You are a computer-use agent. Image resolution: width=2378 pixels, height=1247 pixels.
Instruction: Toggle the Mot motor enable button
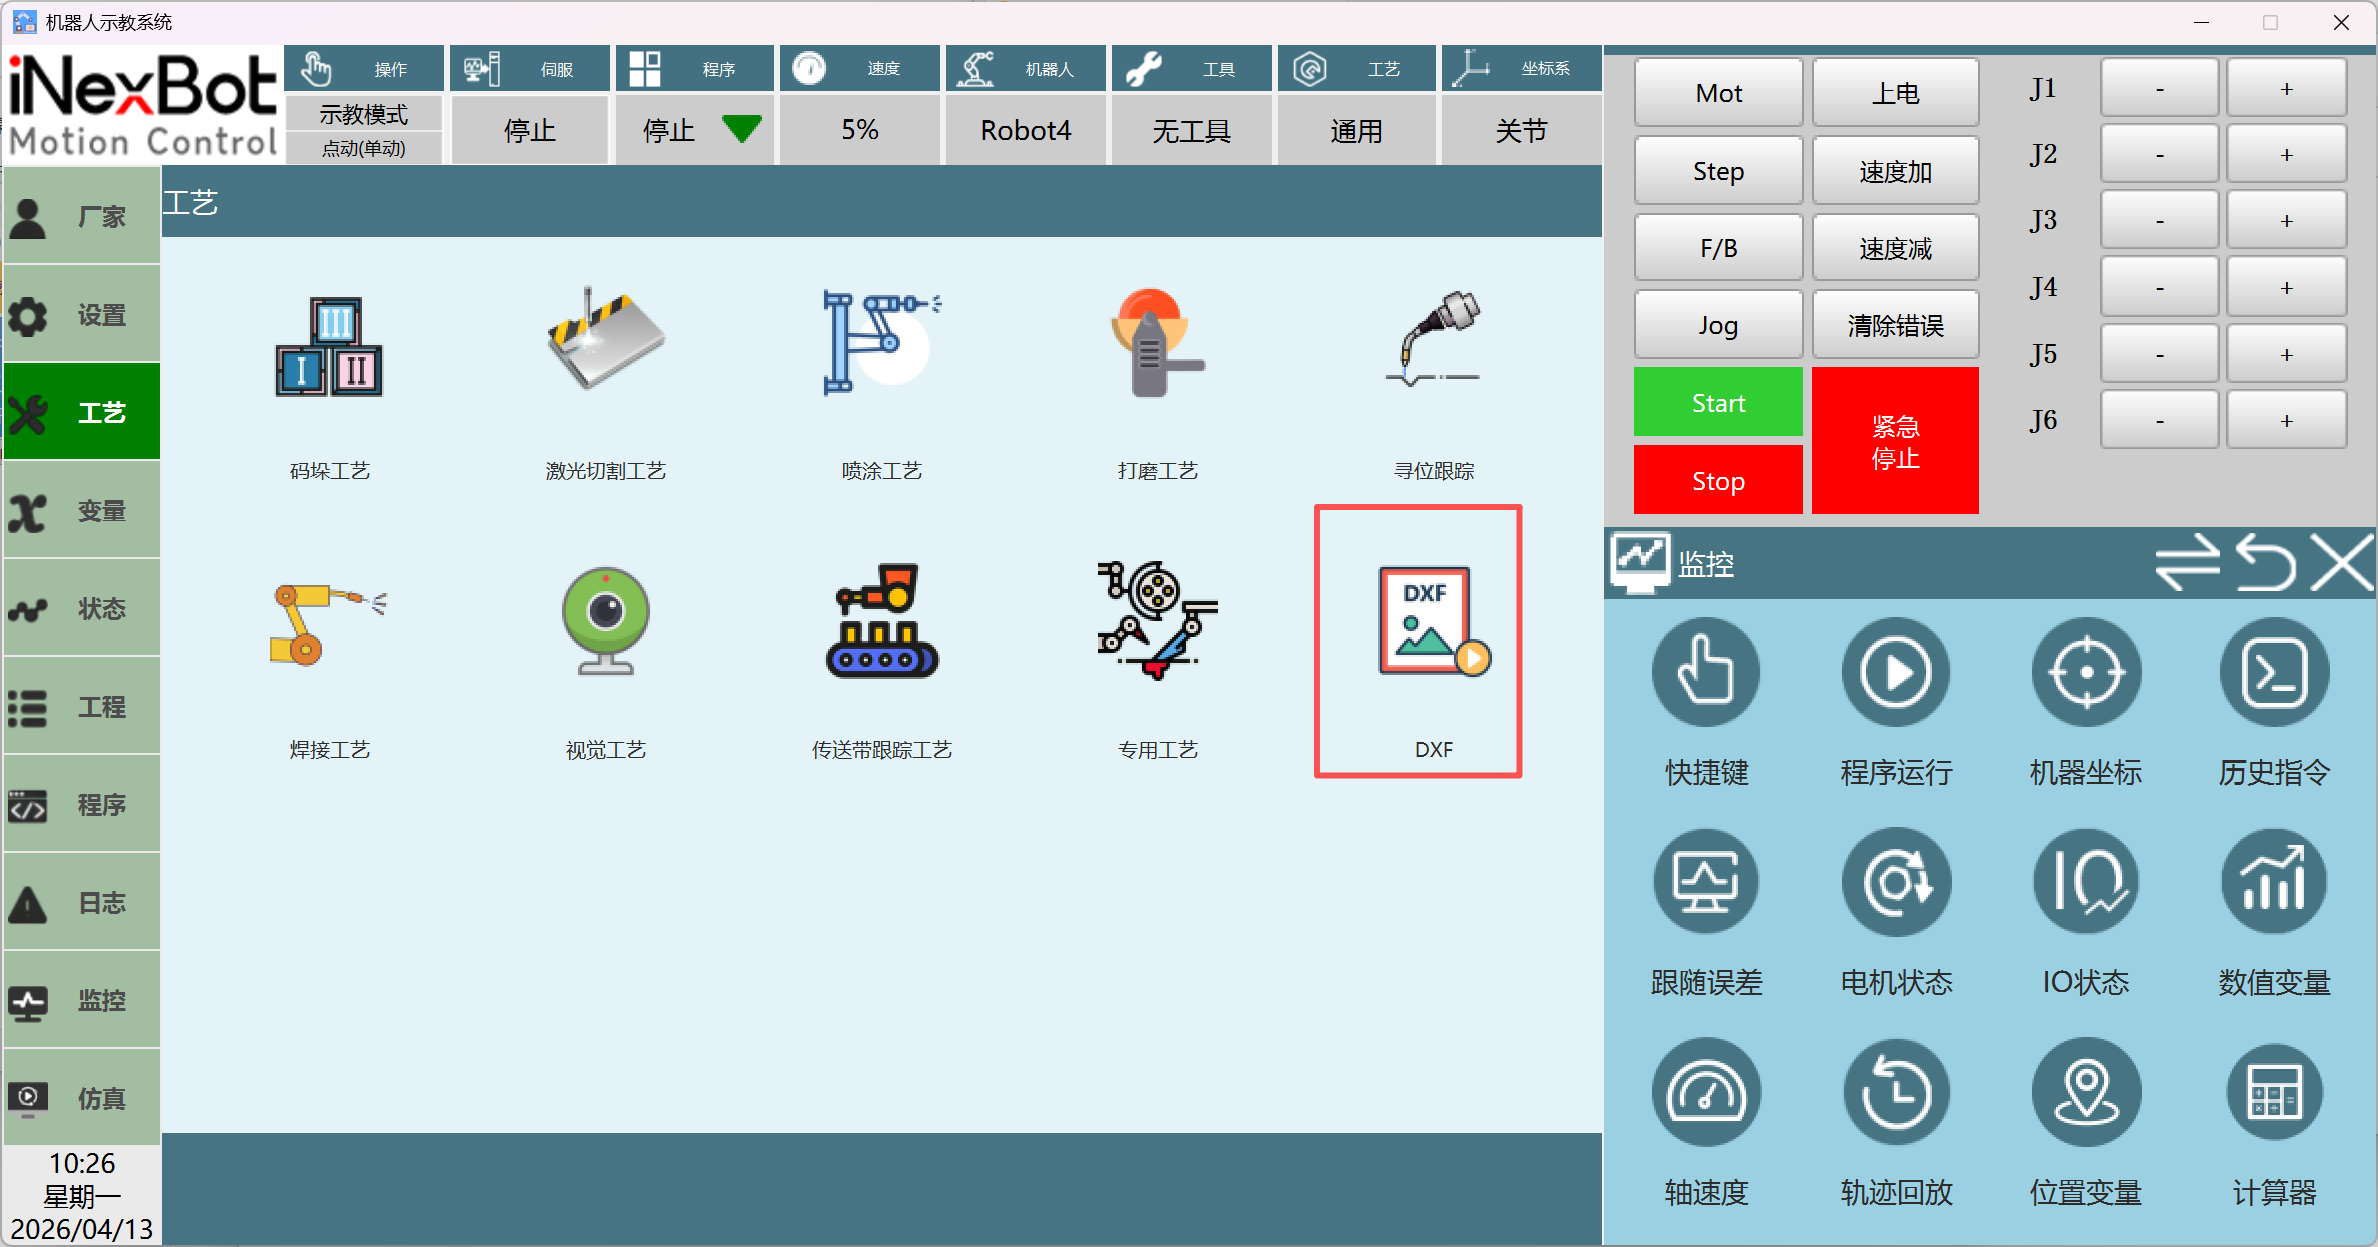[1718, 93]
